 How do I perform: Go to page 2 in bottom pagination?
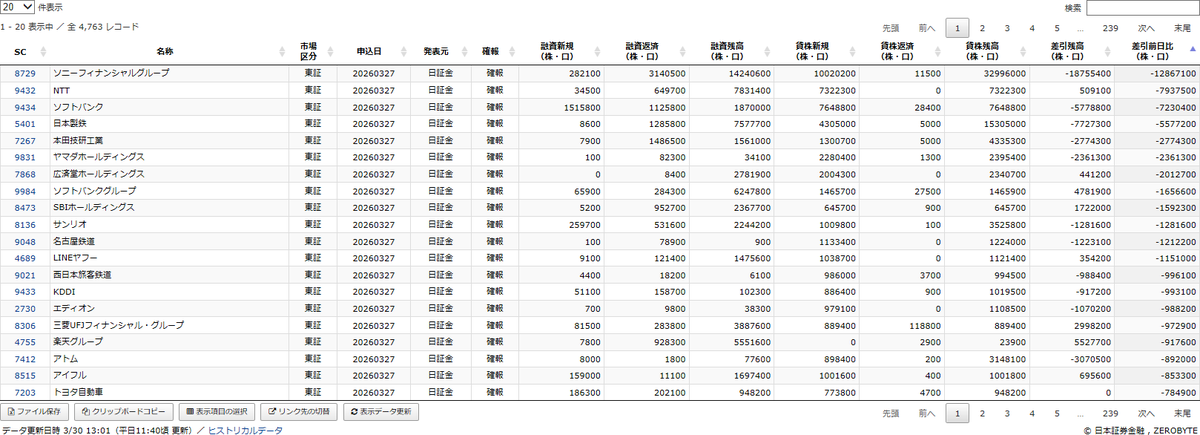pos(982,413)
